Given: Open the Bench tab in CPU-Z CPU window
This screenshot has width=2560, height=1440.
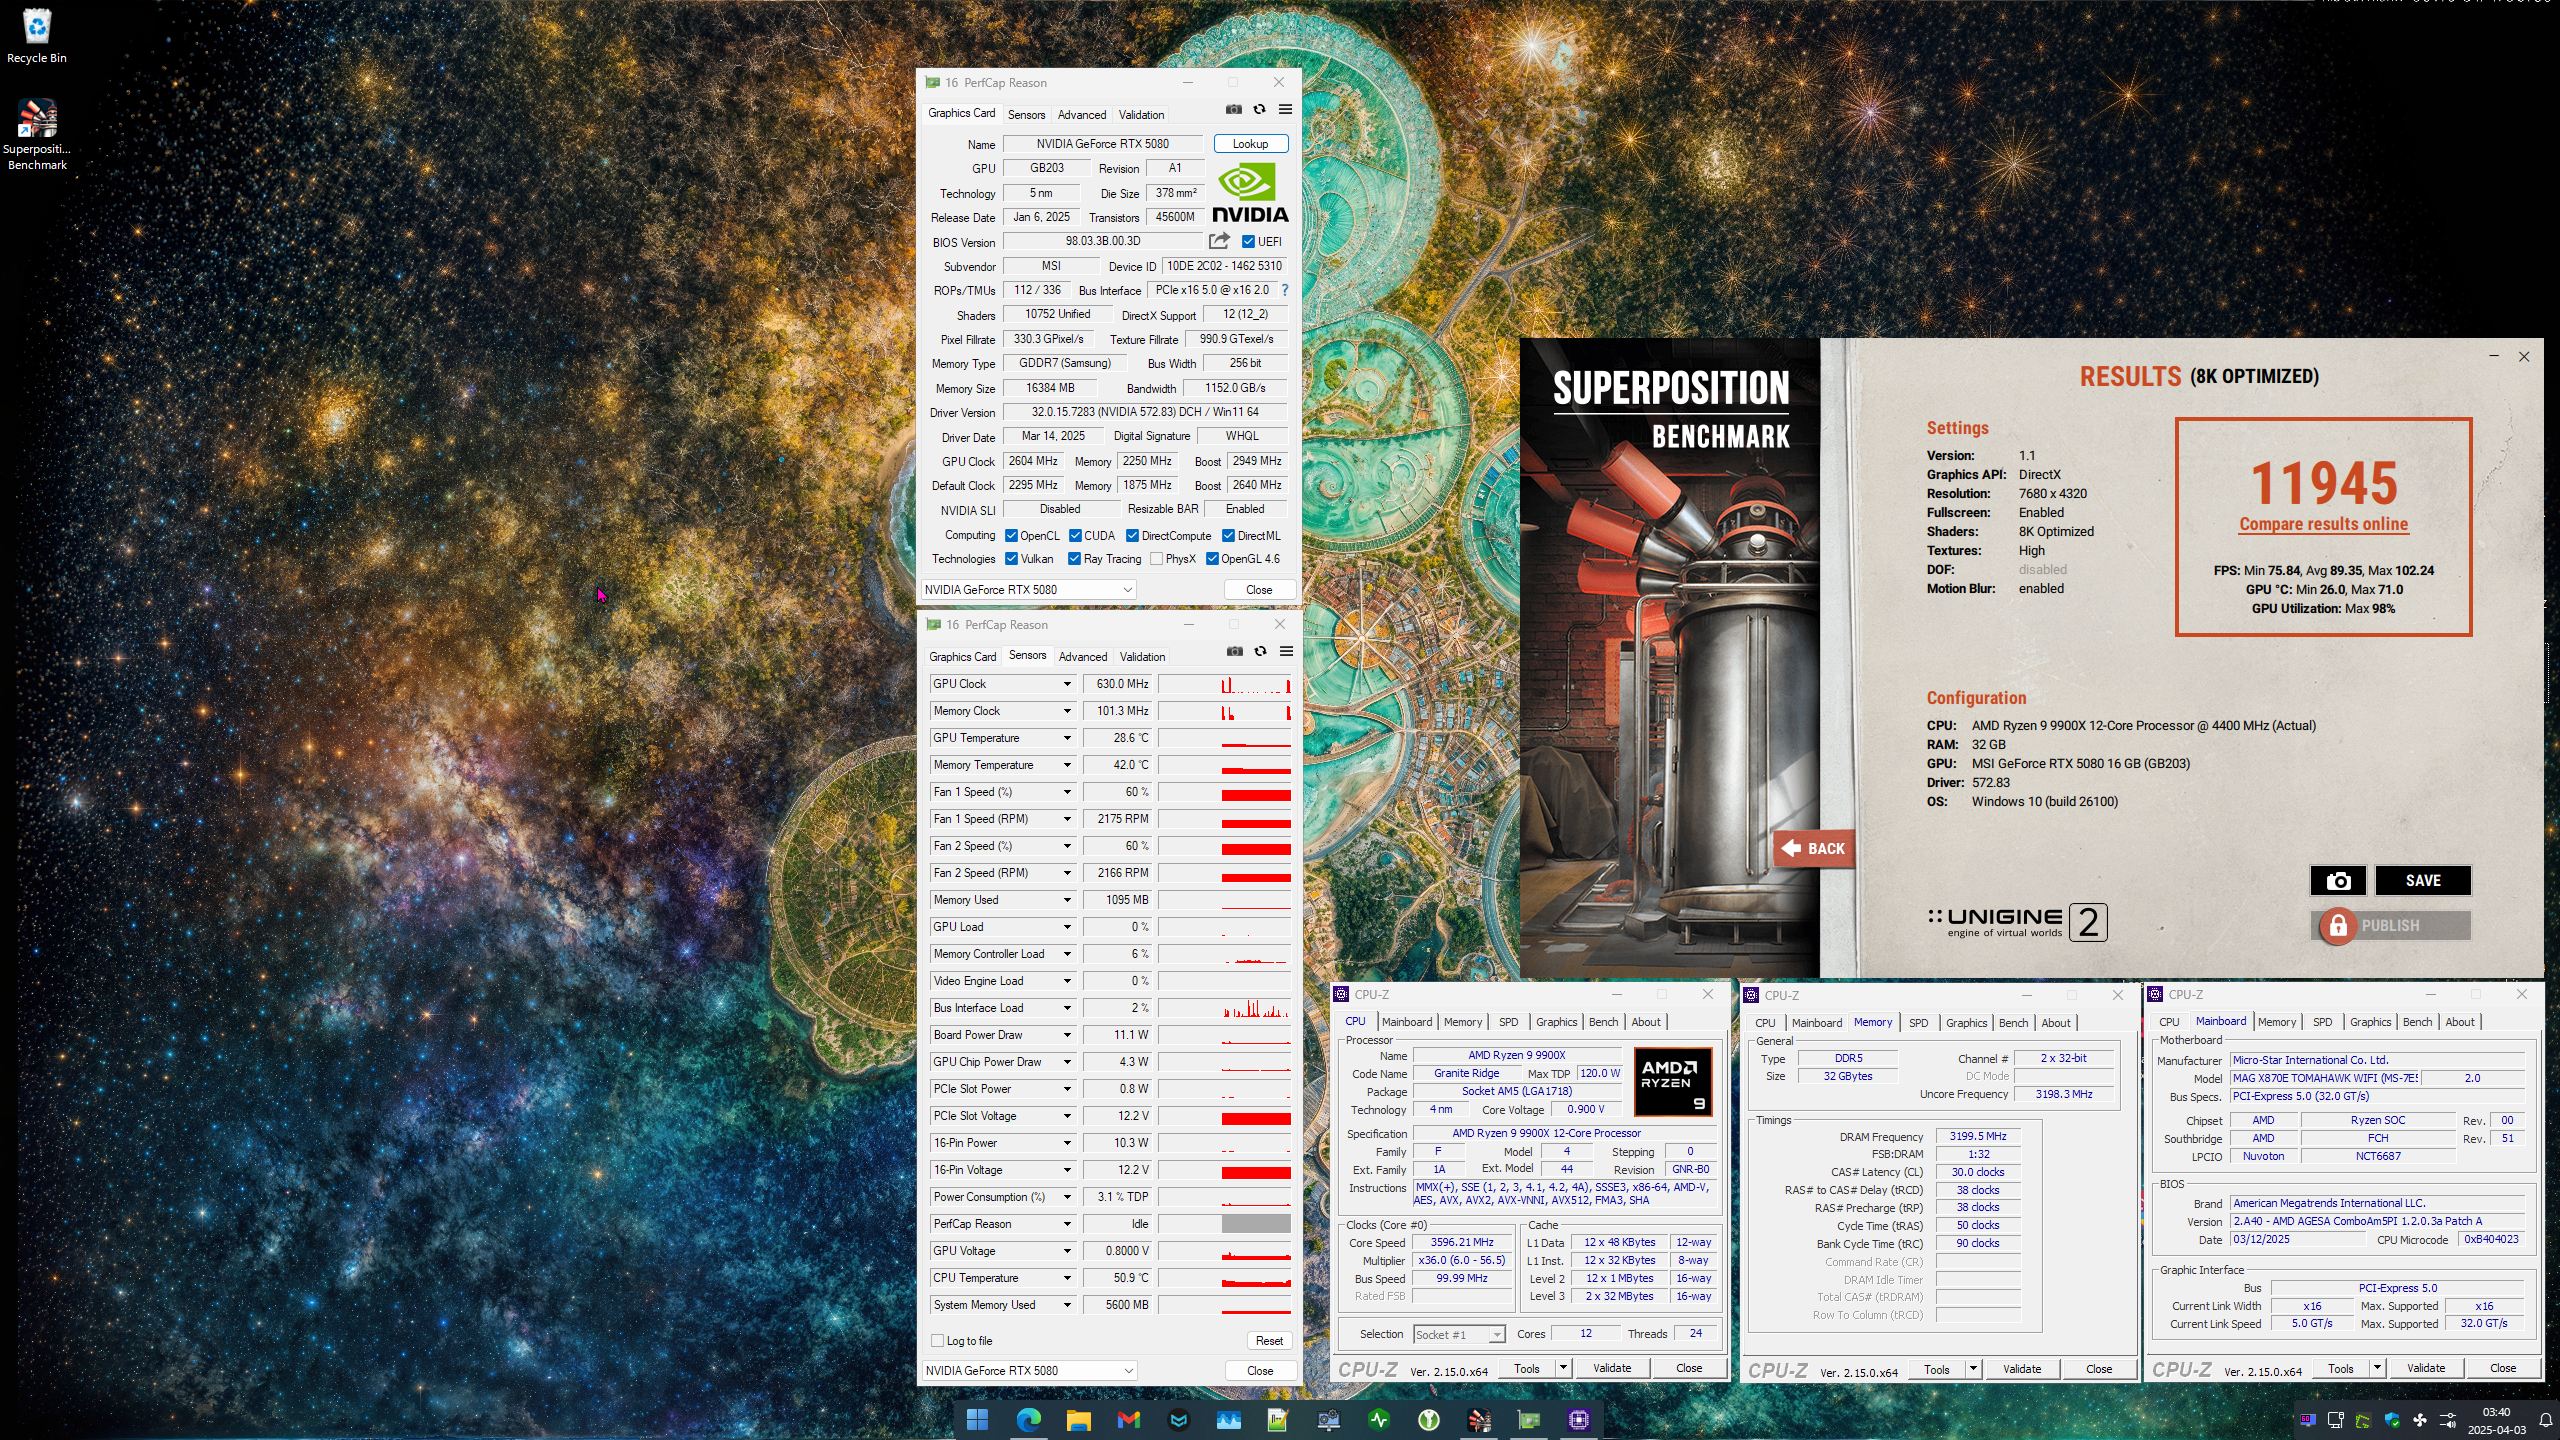Looking at the screenshot, I should [x=1603, y=1022].
